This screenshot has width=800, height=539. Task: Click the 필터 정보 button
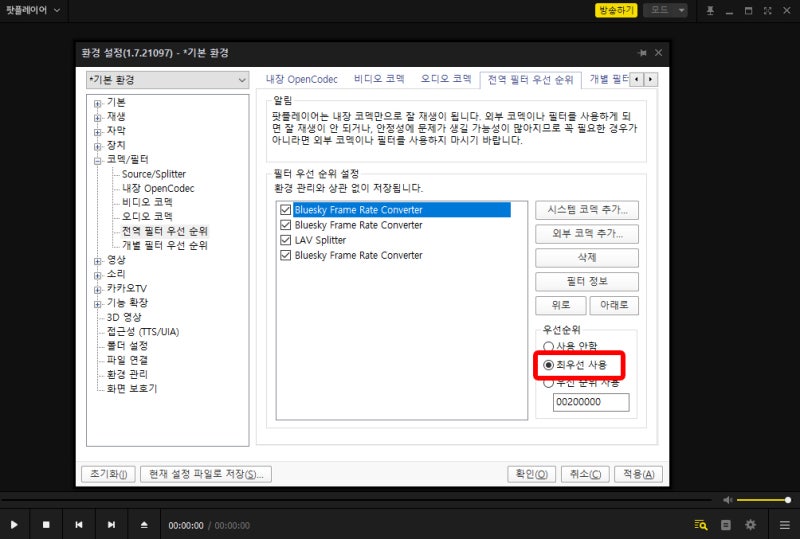[587, 282]
